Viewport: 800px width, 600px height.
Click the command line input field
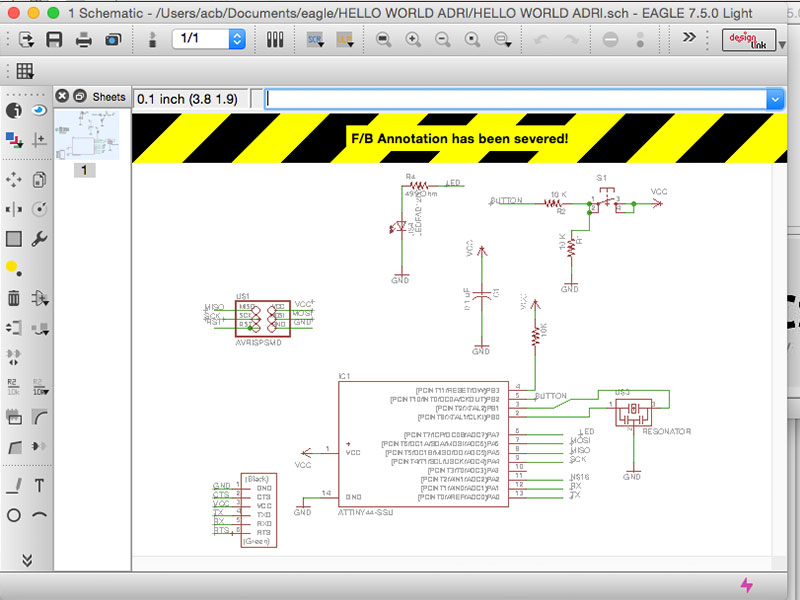(x=515, y=99)
